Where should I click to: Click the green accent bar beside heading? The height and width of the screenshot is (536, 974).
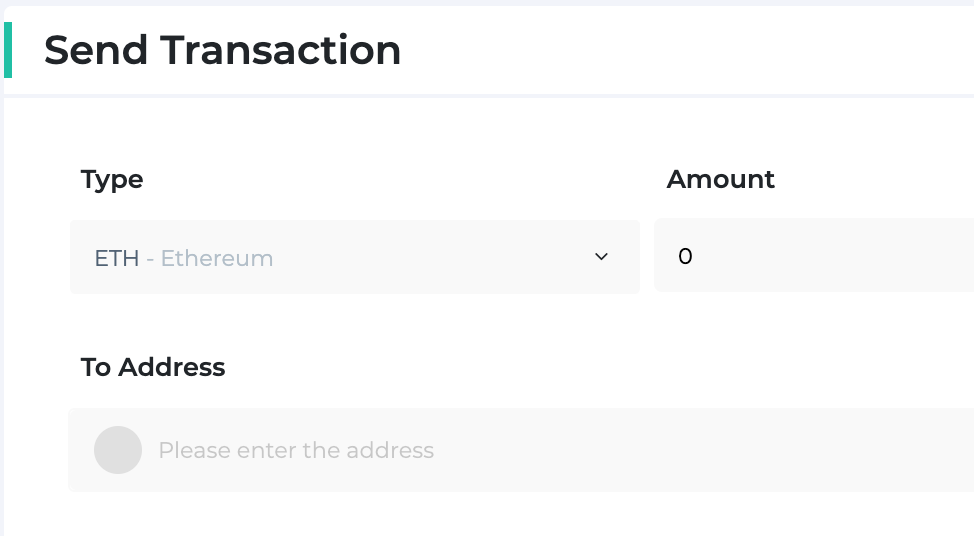tap(8, 50)
